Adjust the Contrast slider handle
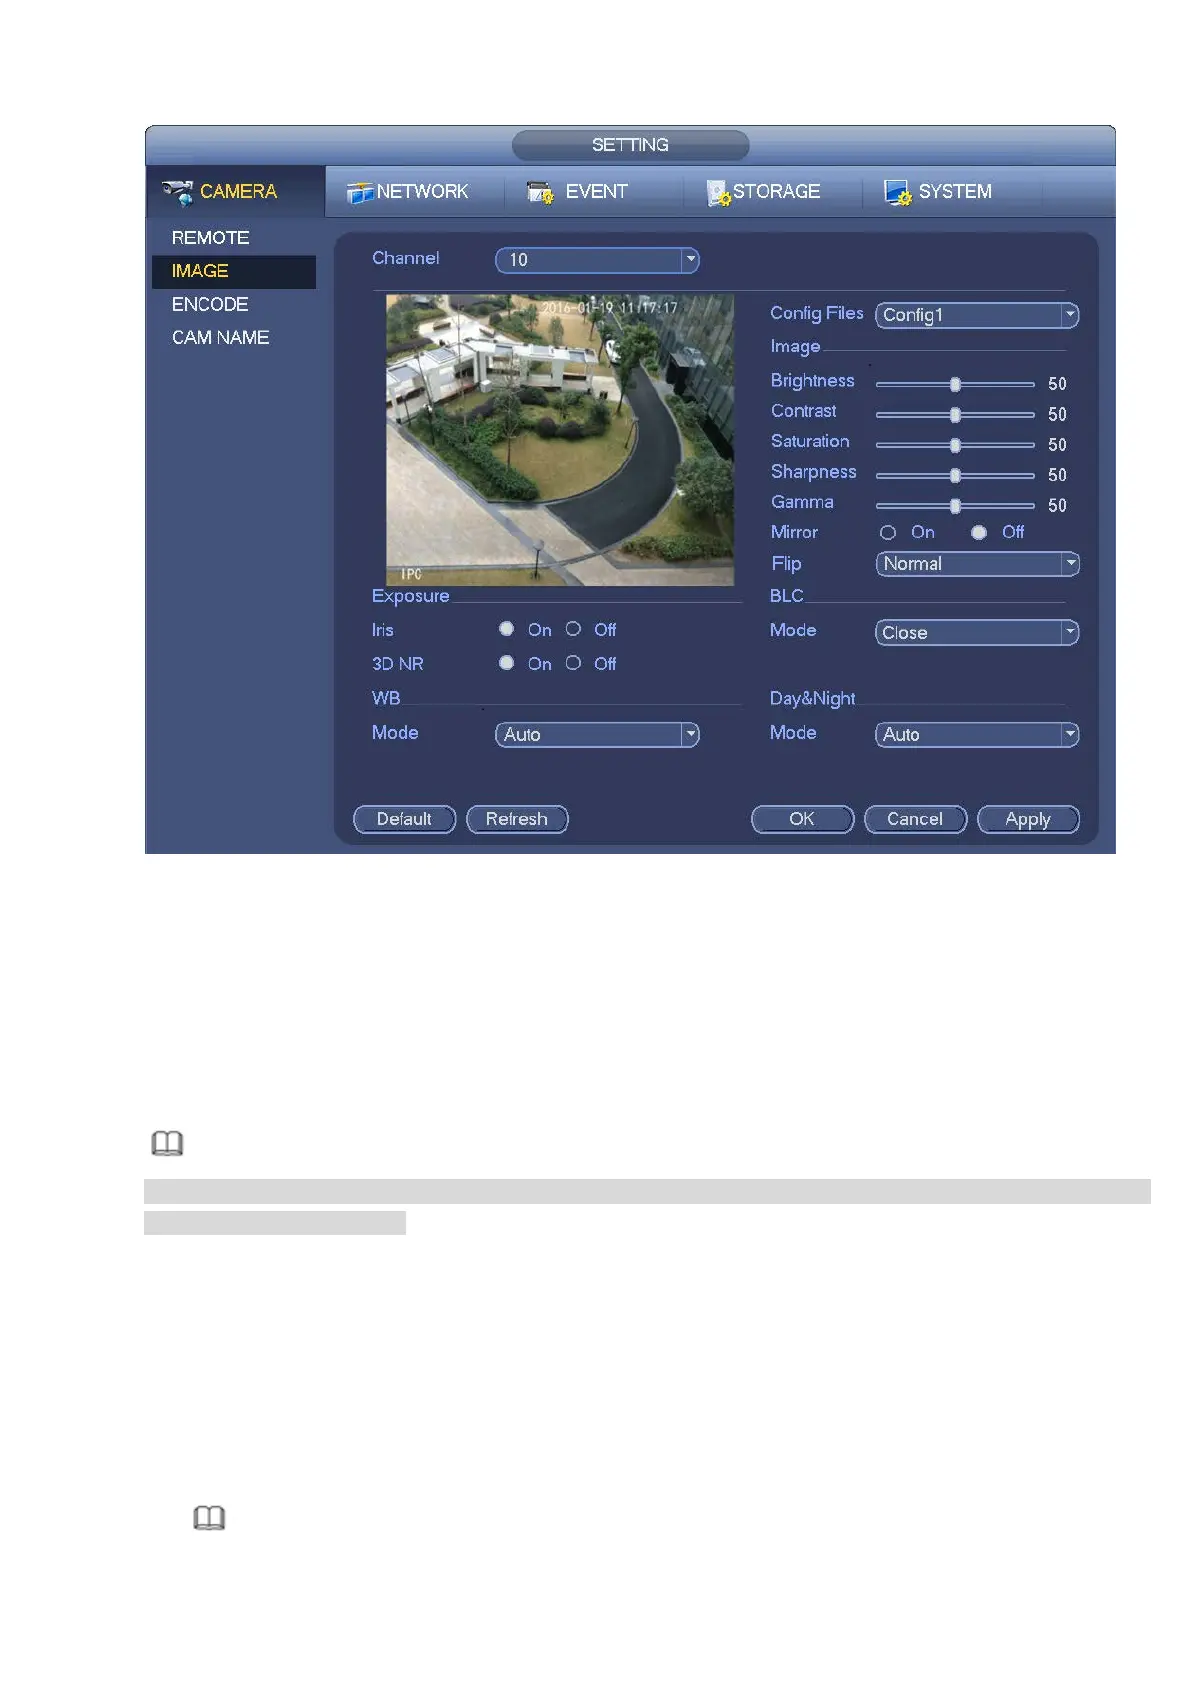This screenshot has width=1191, height=1684. pyautogui.click(x=955, y=414)
